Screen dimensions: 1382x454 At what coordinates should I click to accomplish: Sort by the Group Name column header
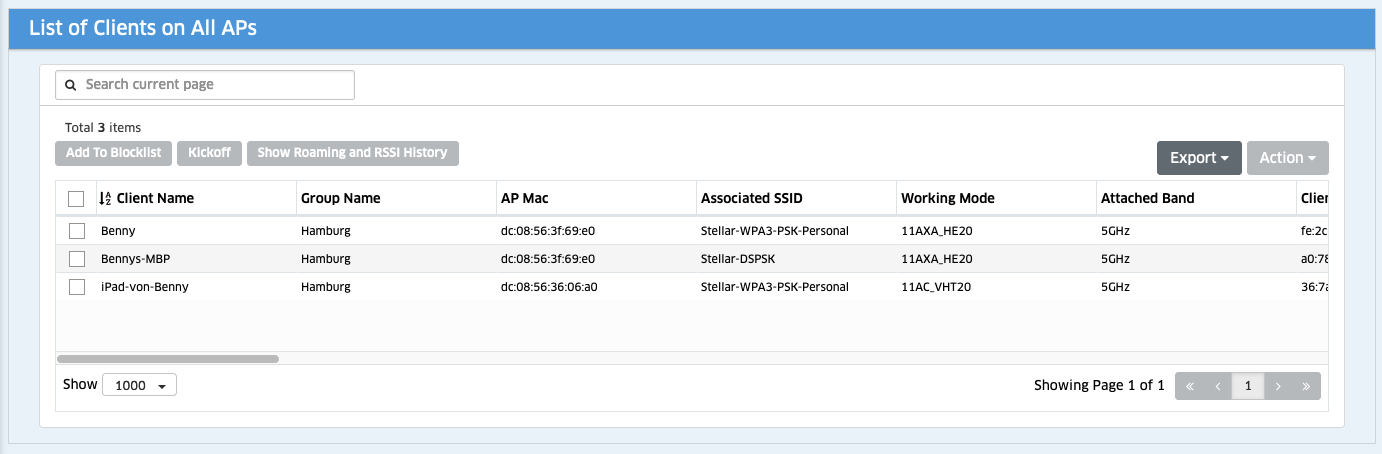click(341, 198)
